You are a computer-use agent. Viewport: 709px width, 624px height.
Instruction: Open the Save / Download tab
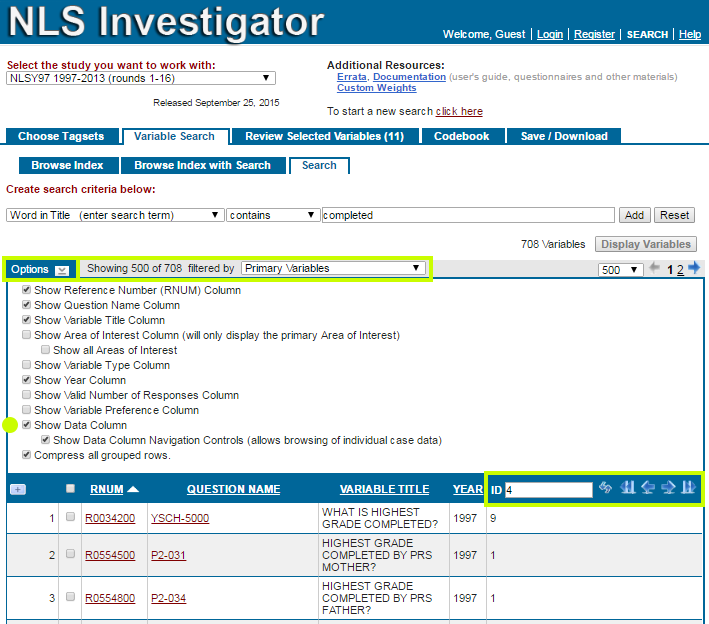(x=564, y=136)
